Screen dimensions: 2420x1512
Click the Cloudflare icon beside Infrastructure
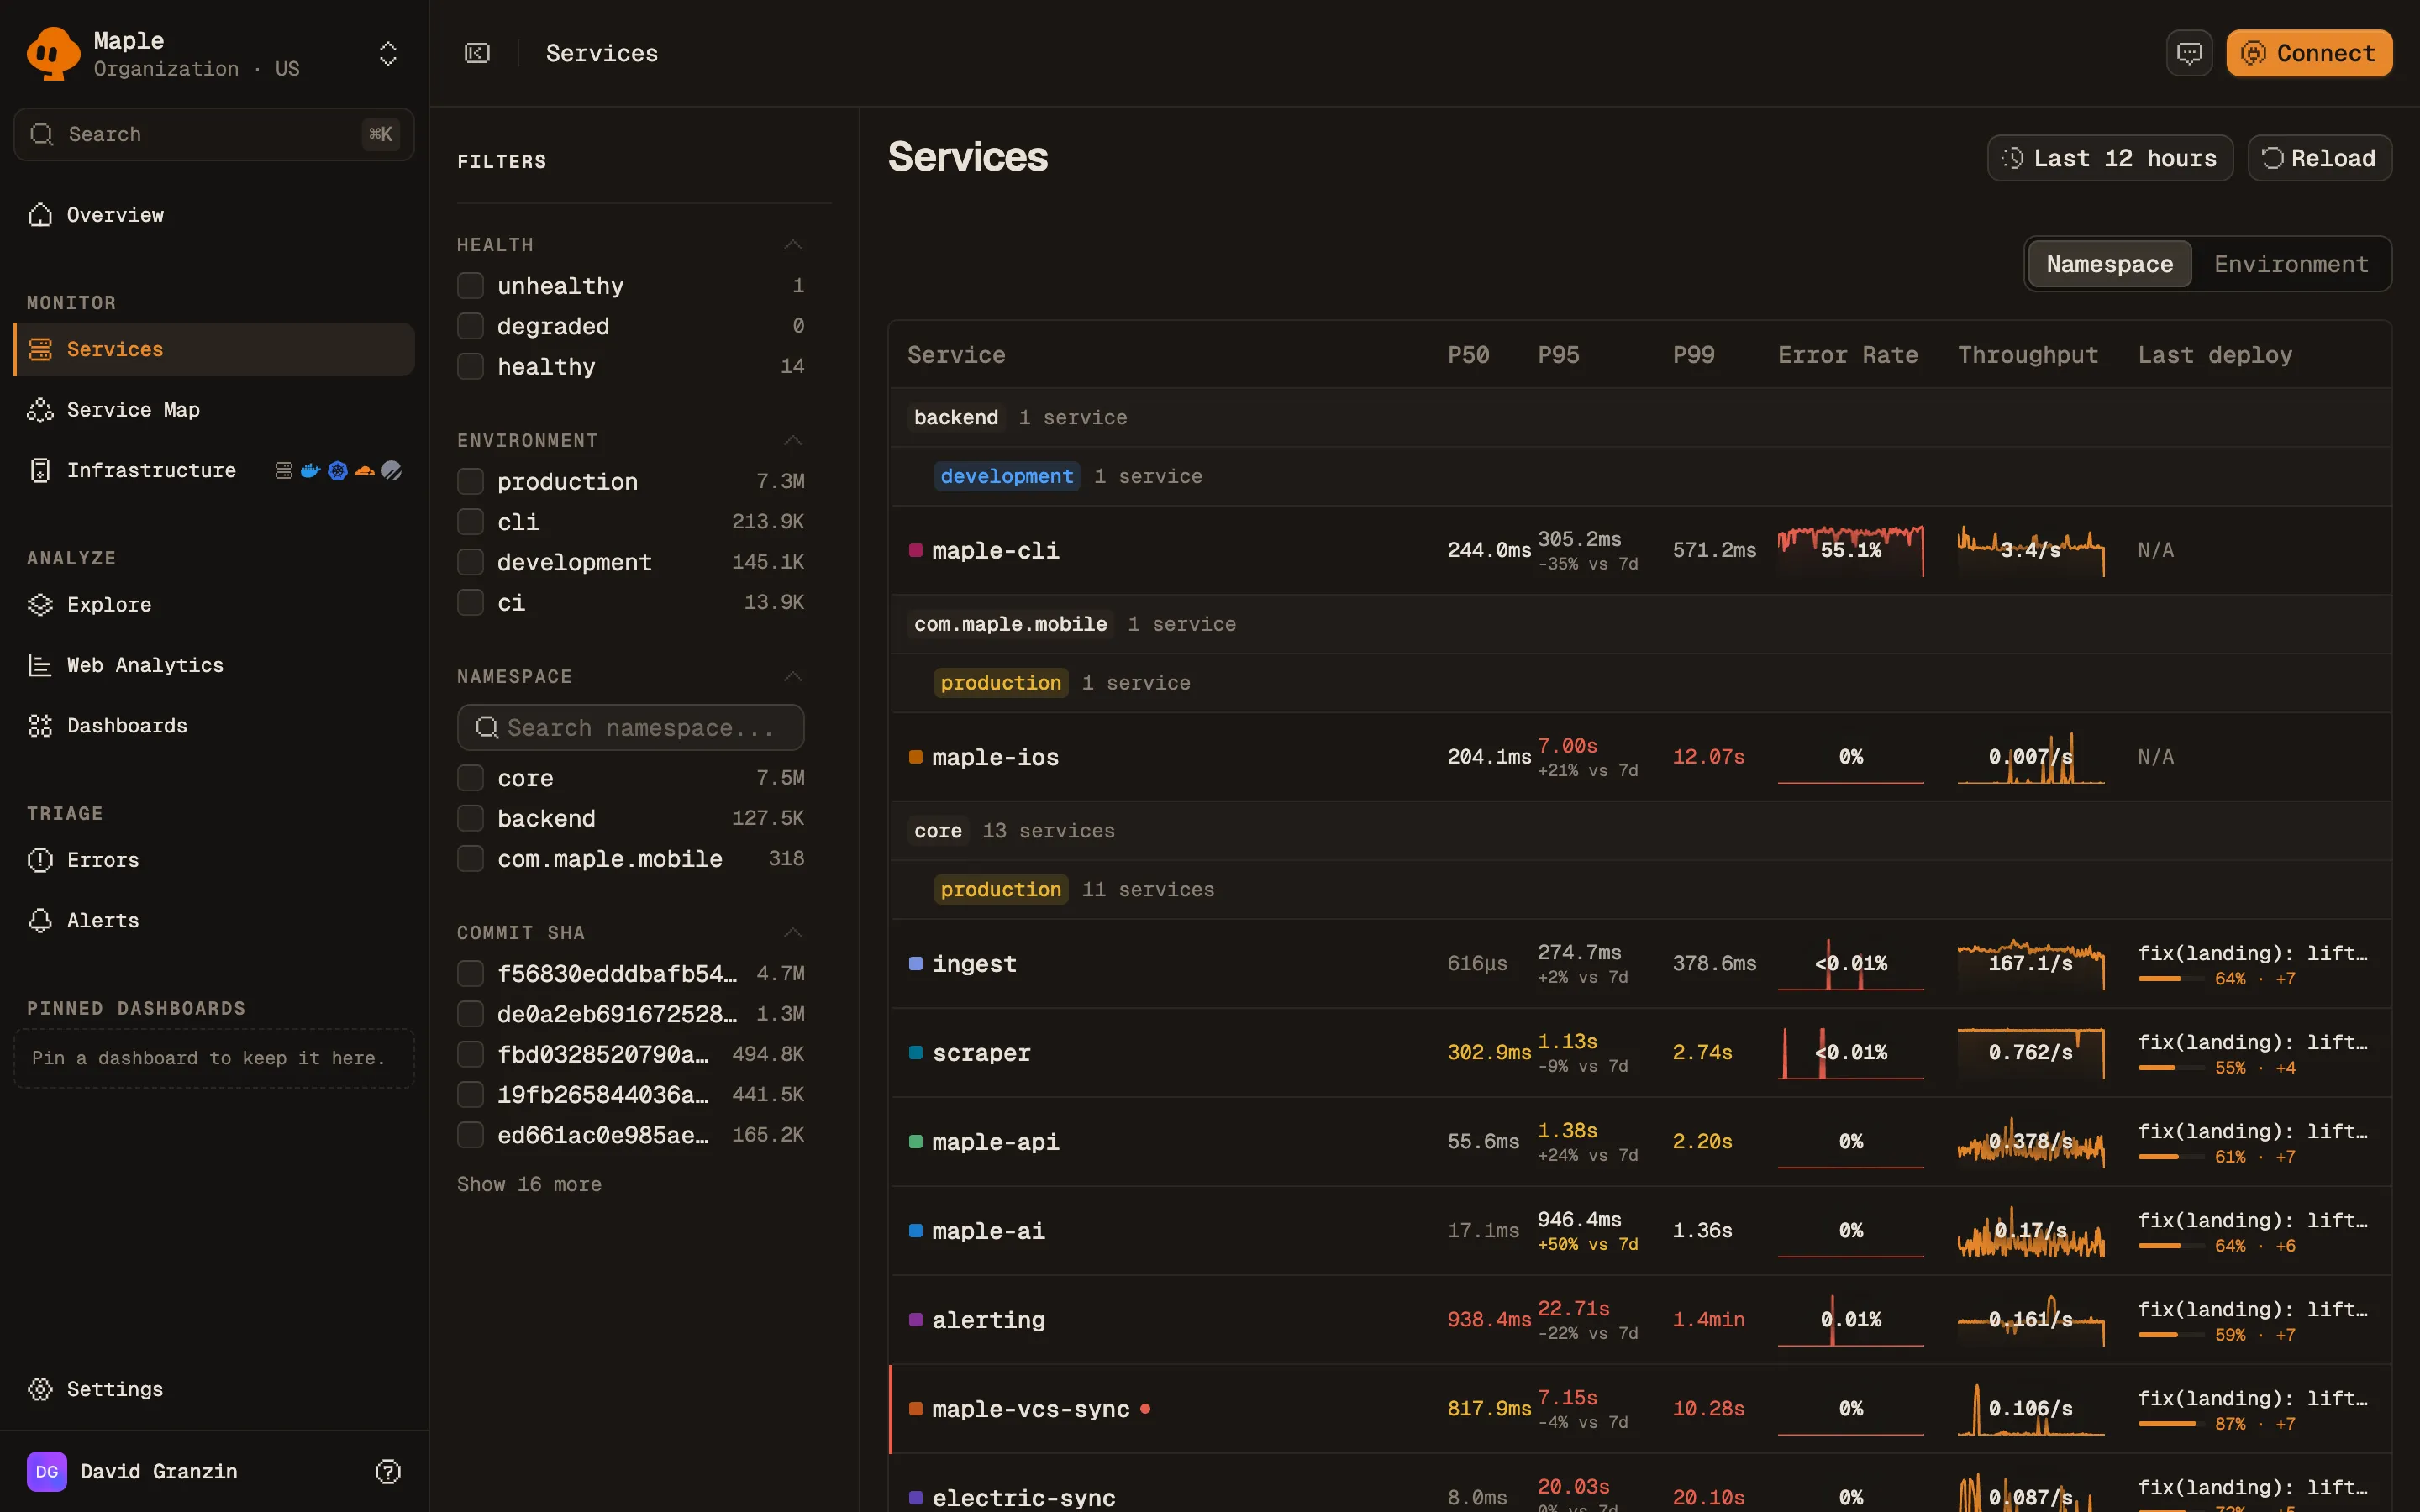[x=365, y=470]
